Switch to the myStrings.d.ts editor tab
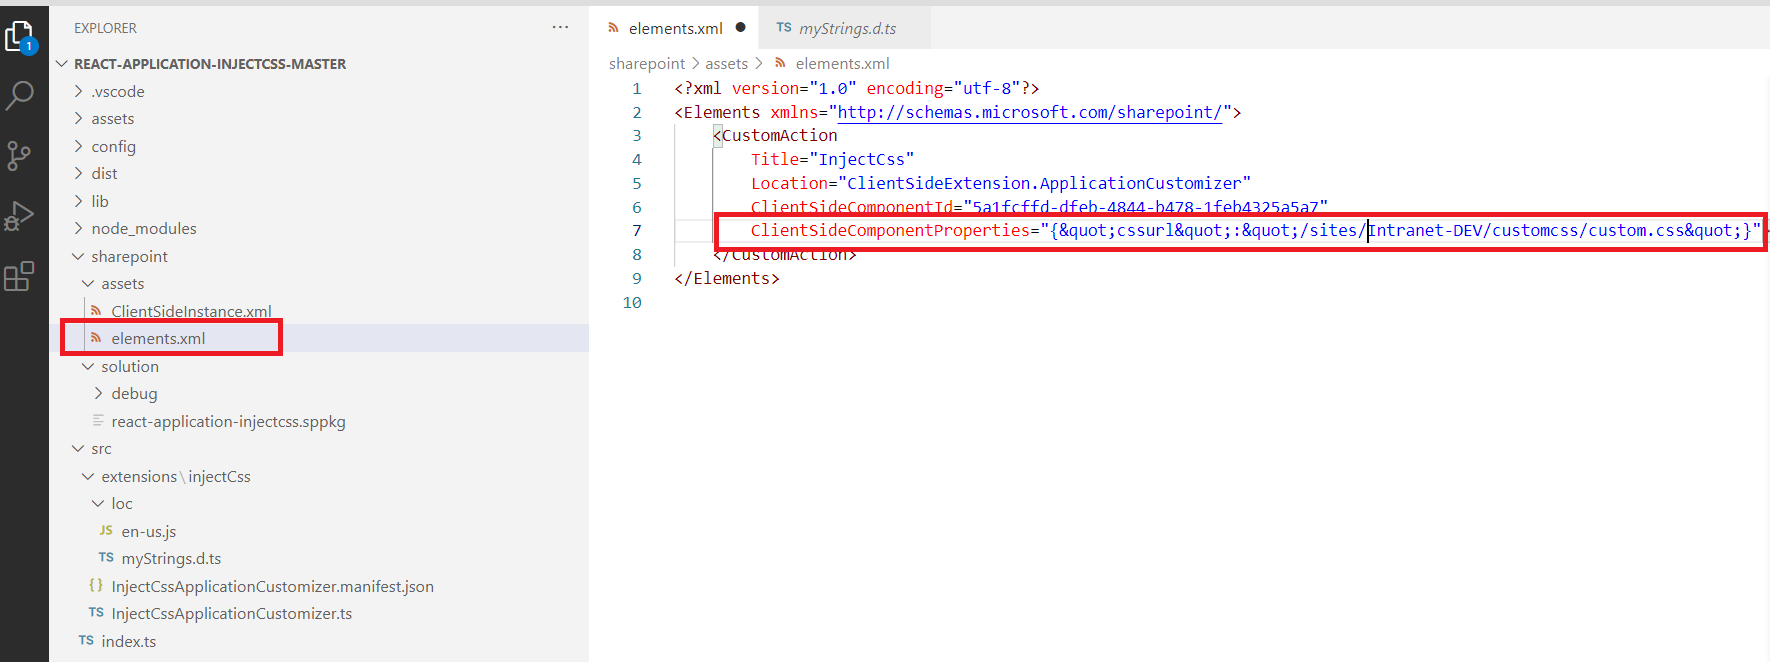Viewport: 1770px width, 662px height. [845, 28]
